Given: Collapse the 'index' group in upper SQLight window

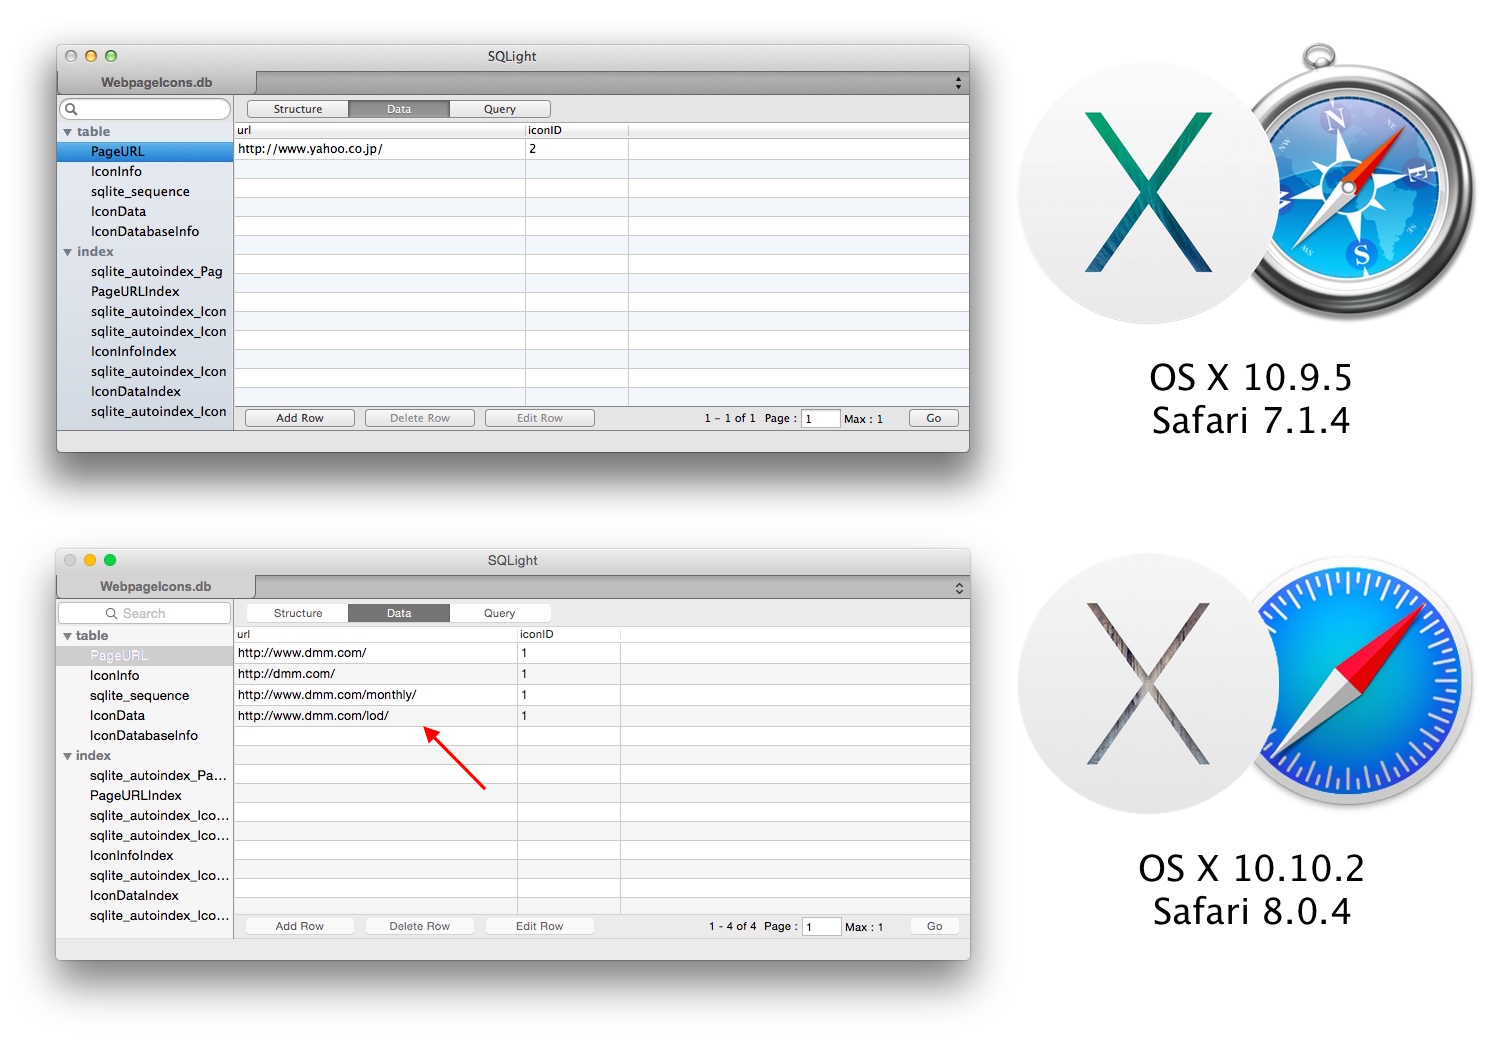Looking at the screenshot, I should point(68,252).
